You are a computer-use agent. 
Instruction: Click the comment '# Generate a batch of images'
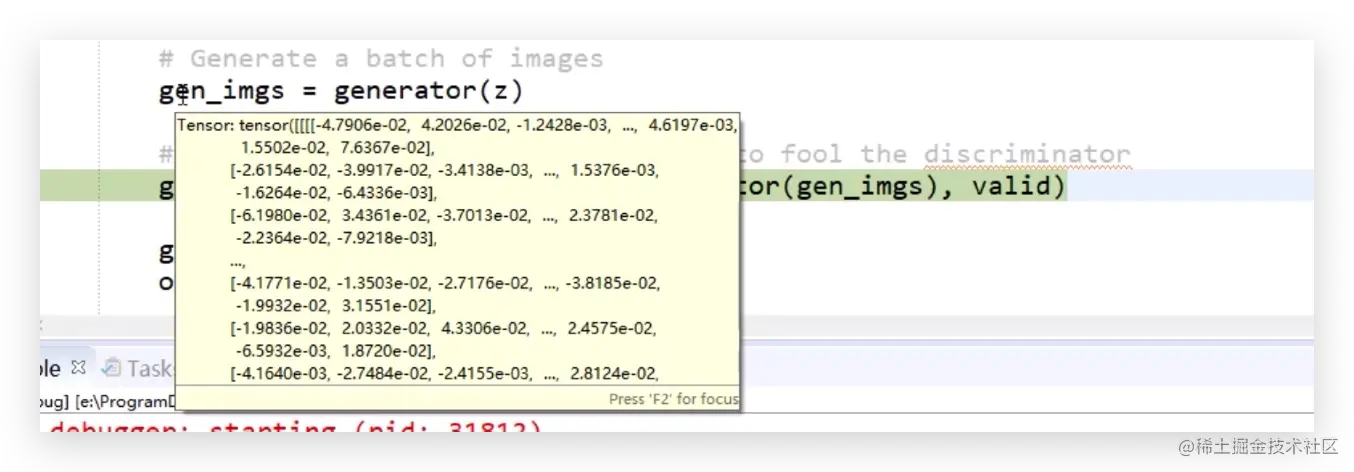pyautogui.click(x=381, y=58)
